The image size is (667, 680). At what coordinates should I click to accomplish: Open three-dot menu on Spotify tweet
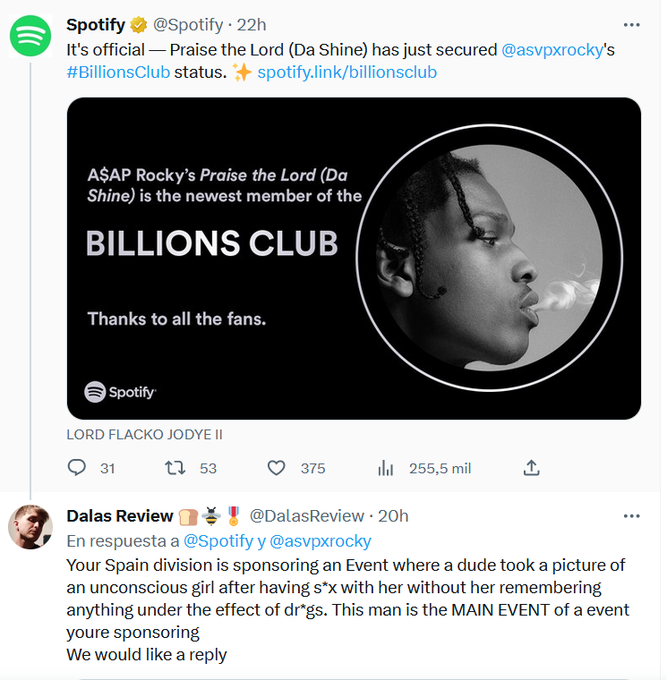[x=631, y=25]
